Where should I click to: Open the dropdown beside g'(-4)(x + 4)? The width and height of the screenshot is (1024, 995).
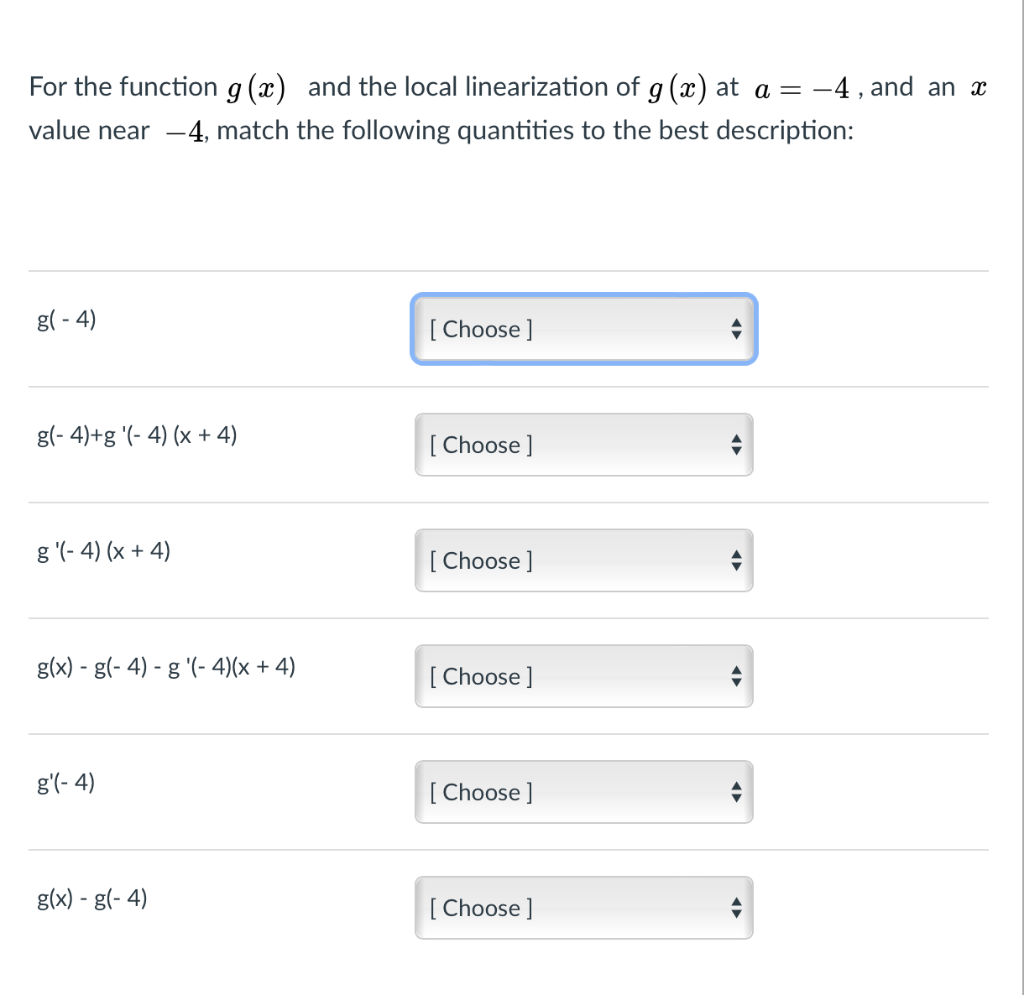[x=584, y=560]
